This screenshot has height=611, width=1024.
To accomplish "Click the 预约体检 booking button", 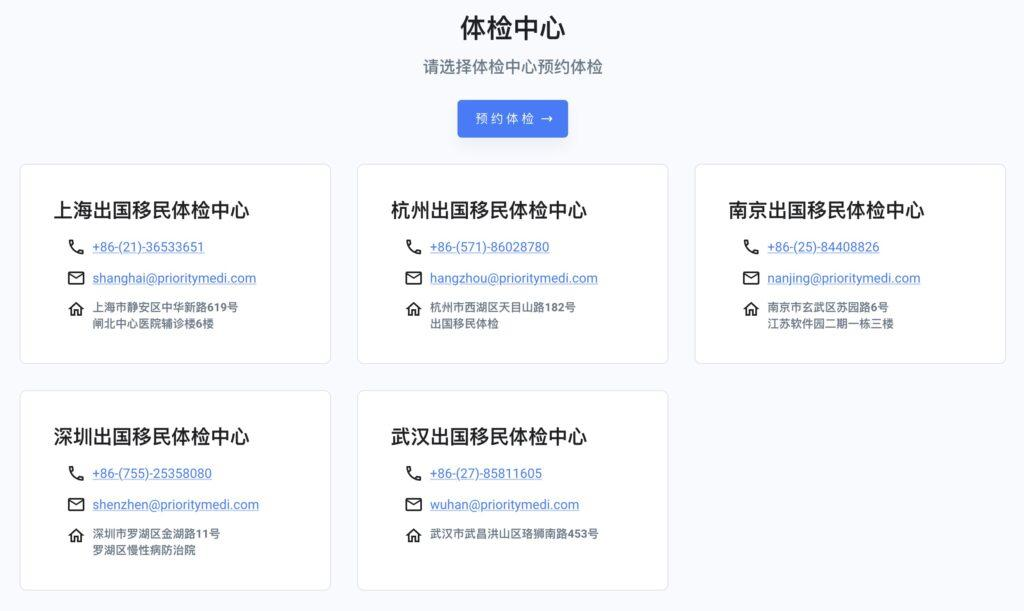I will click(x=513, y=119).
